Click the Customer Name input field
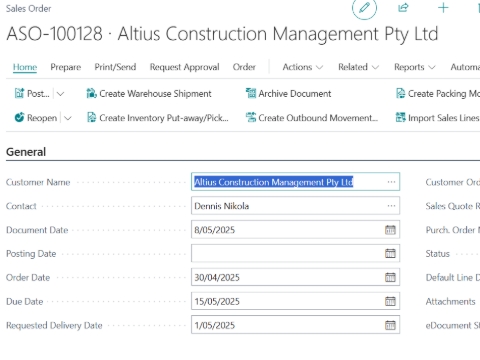This screenshot has height=360, width=480. (x=295, y=182)
